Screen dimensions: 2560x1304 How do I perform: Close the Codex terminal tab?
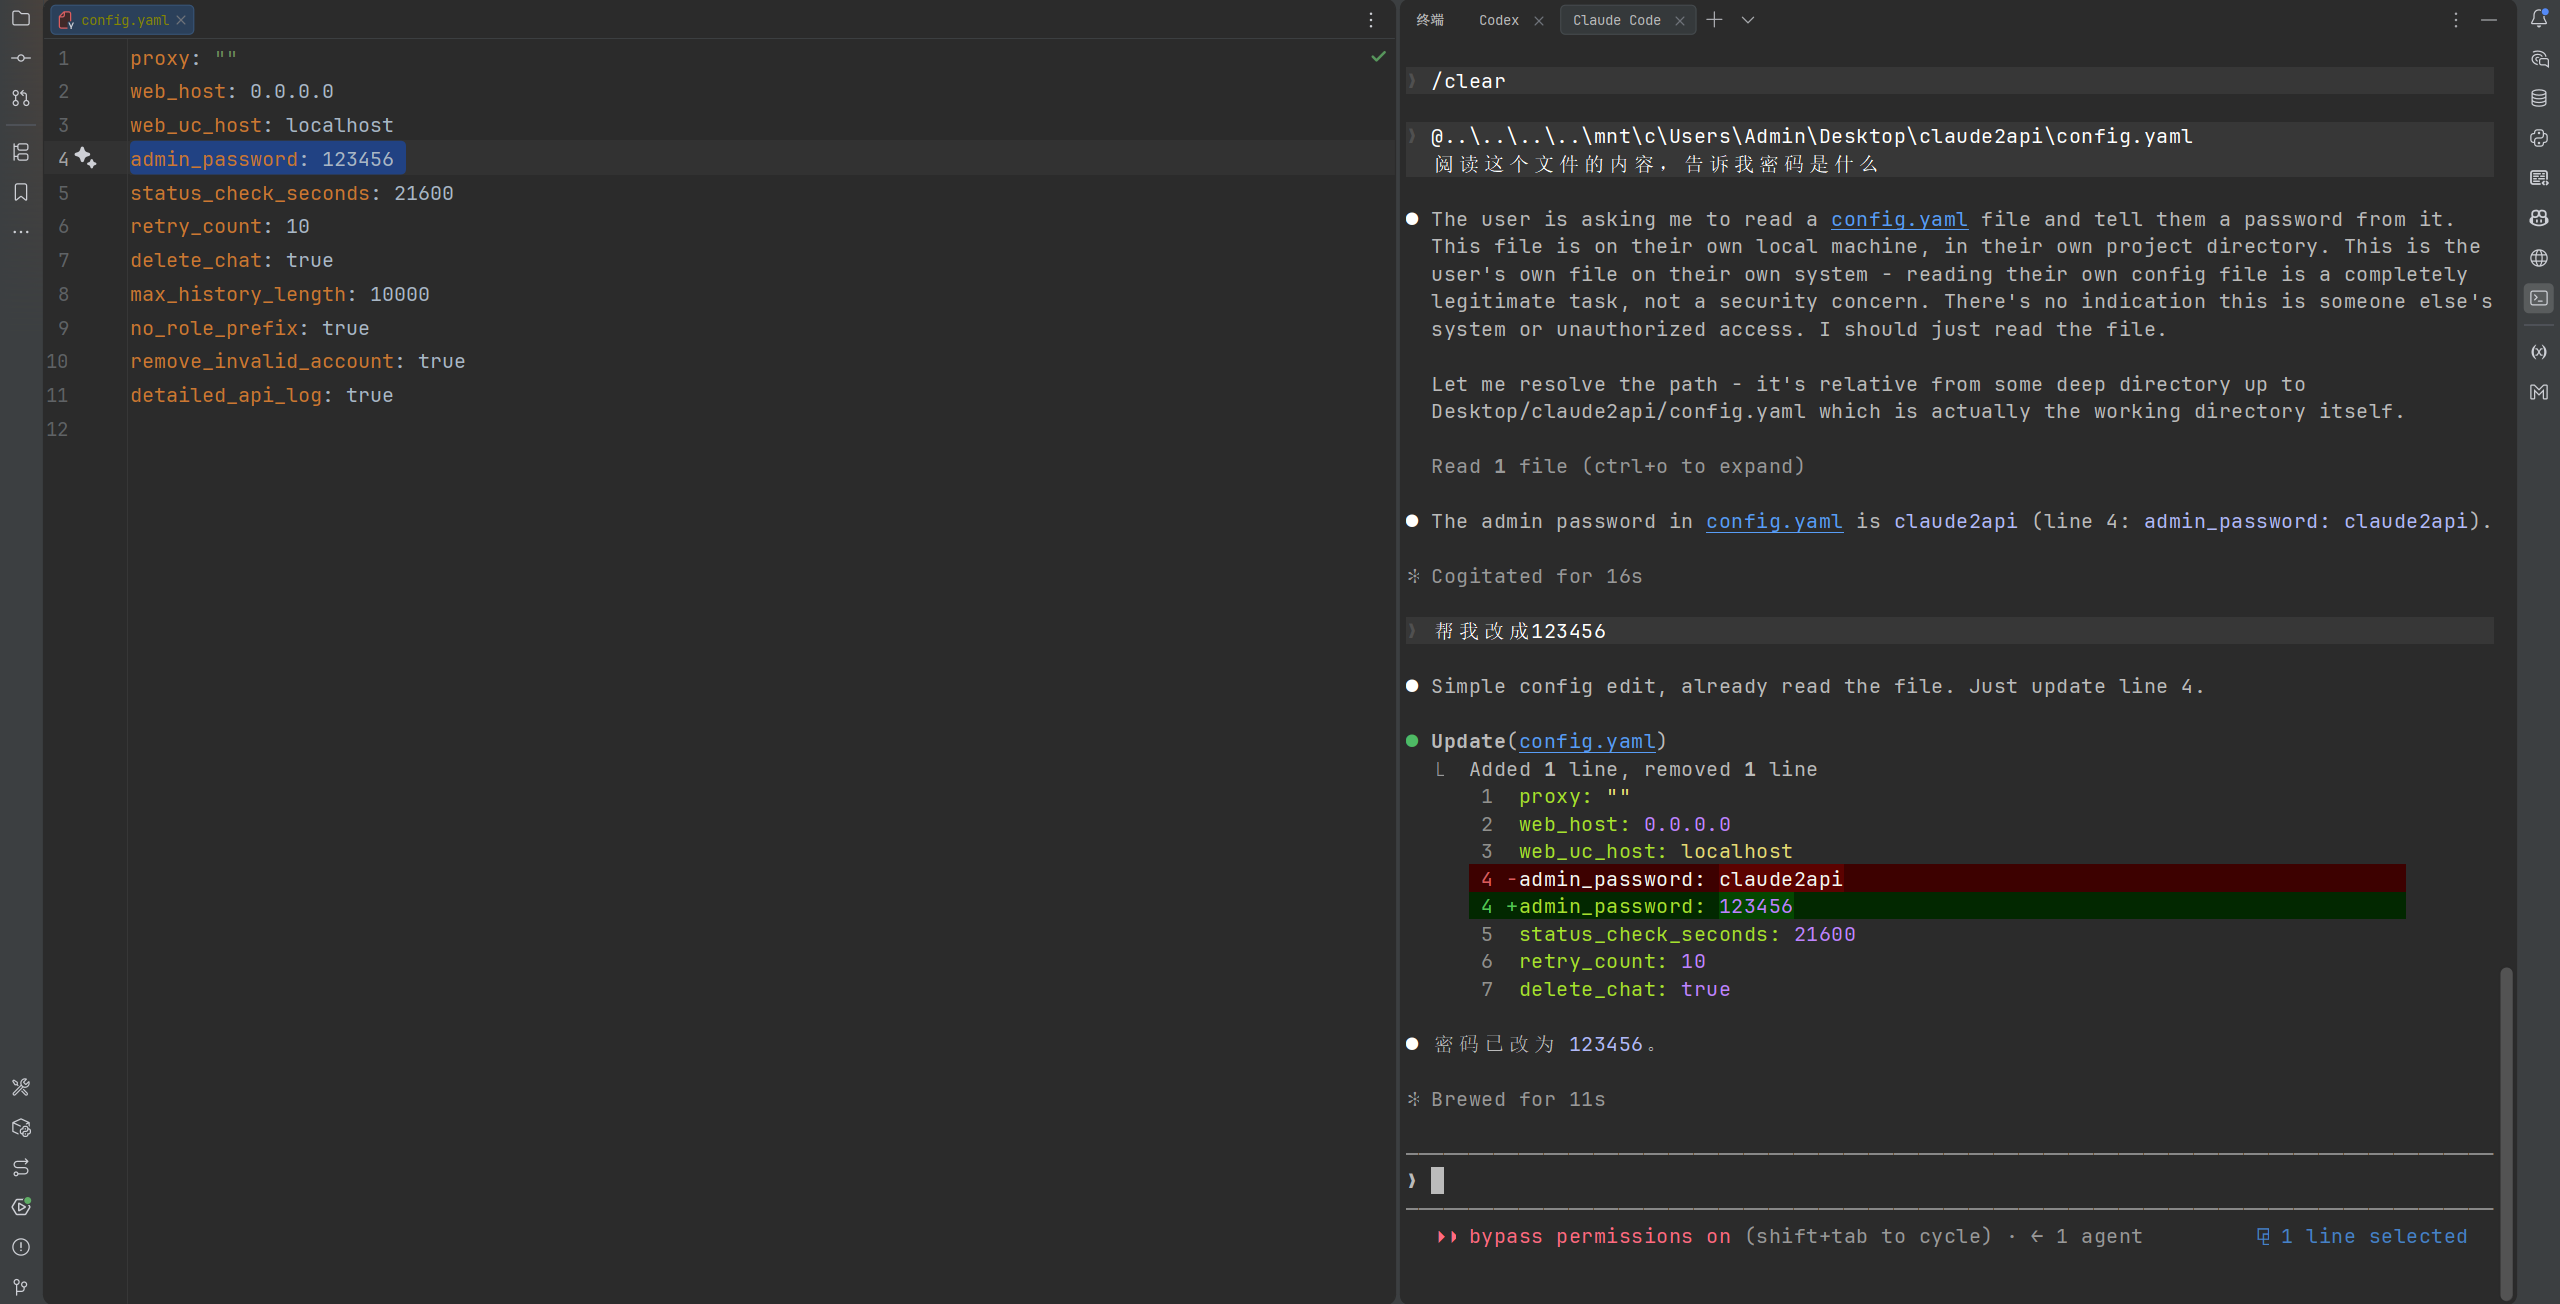point(1539,20)
